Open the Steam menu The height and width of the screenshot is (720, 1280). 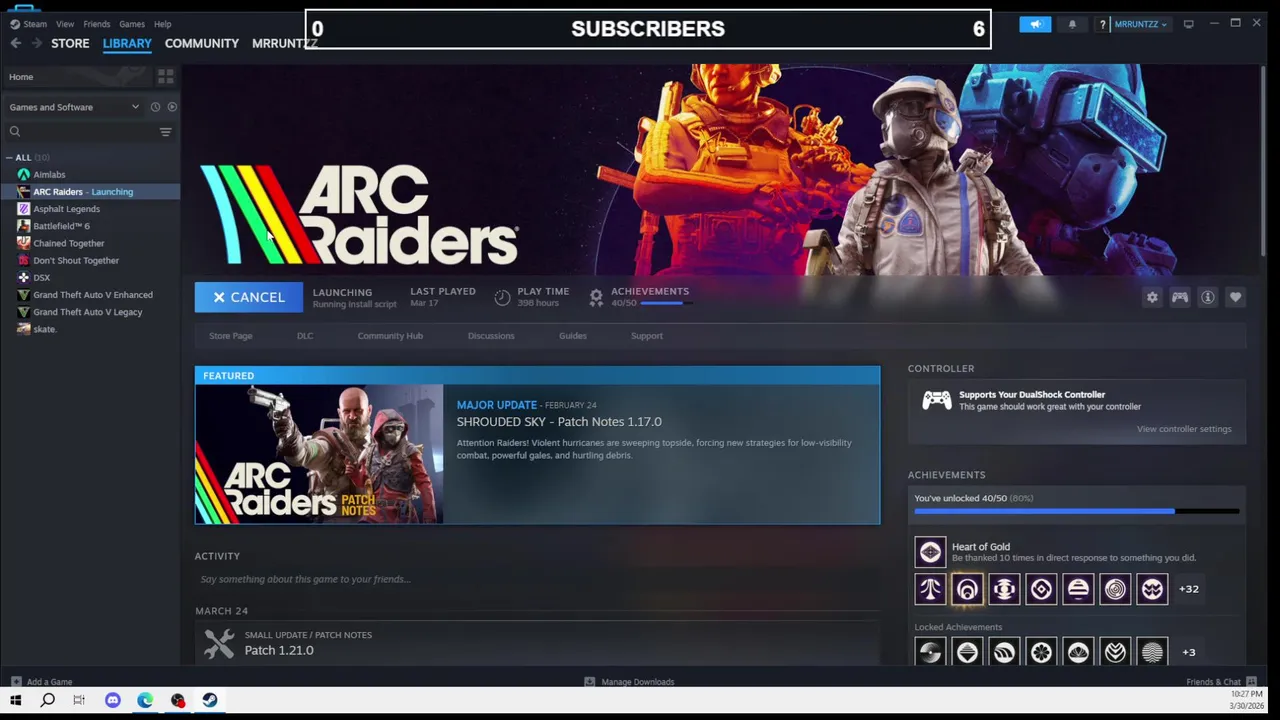click(28, 24)
